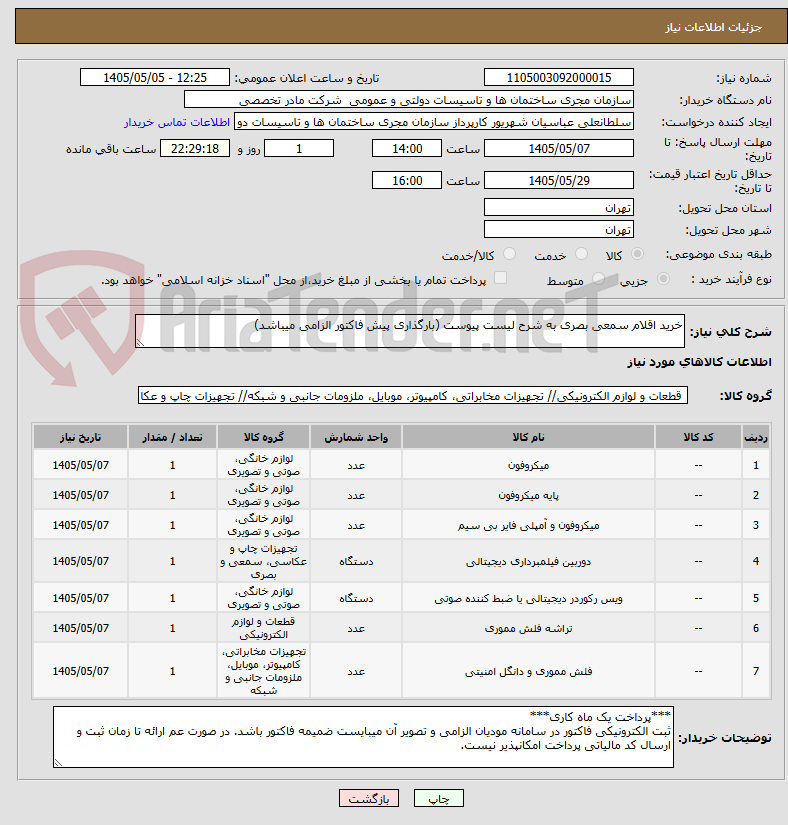
Task: Click the بازگشت button
Action: tap(369, 798)
